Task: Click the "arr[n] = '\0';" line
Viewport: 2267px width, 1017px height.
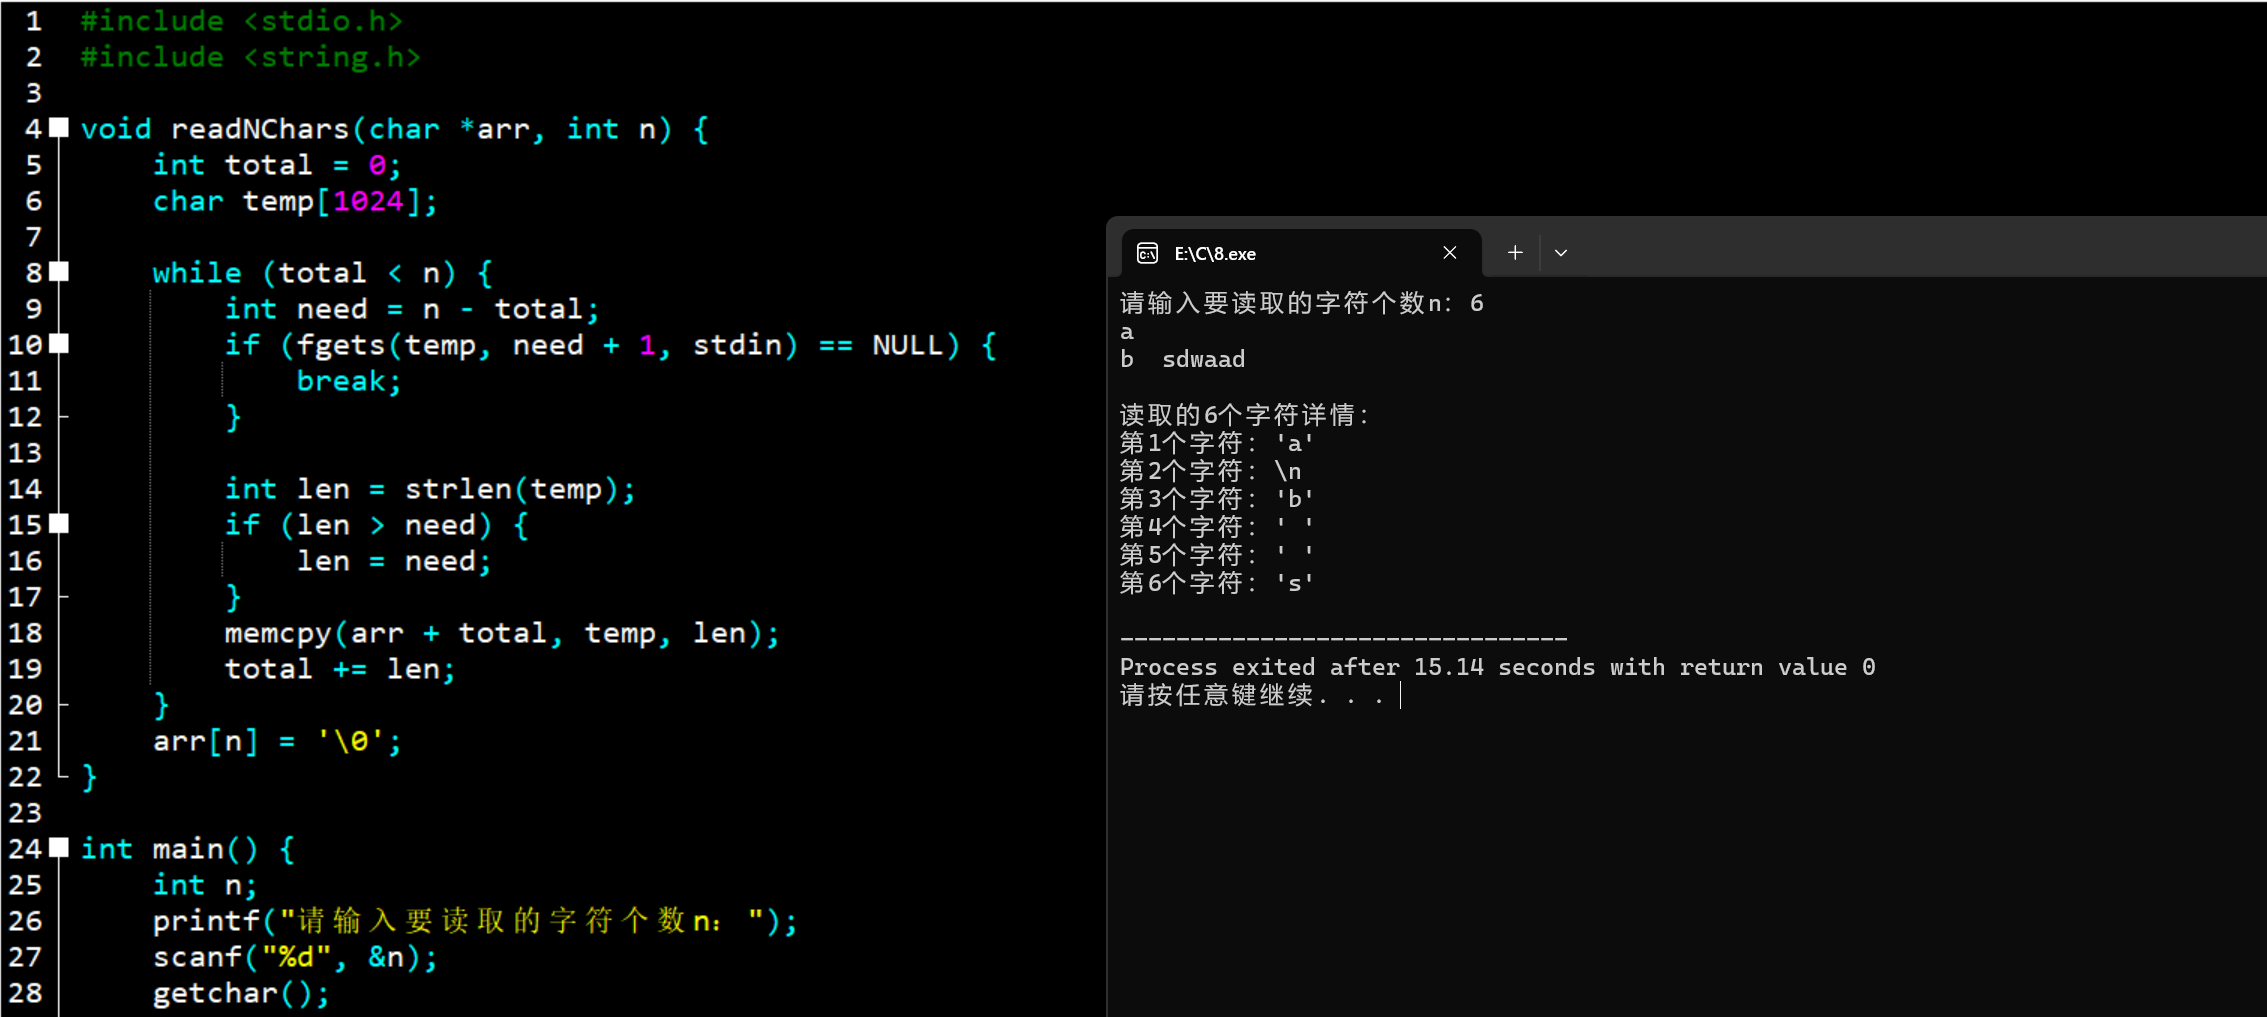Action: pyautogui.click(x=277, y=741)
